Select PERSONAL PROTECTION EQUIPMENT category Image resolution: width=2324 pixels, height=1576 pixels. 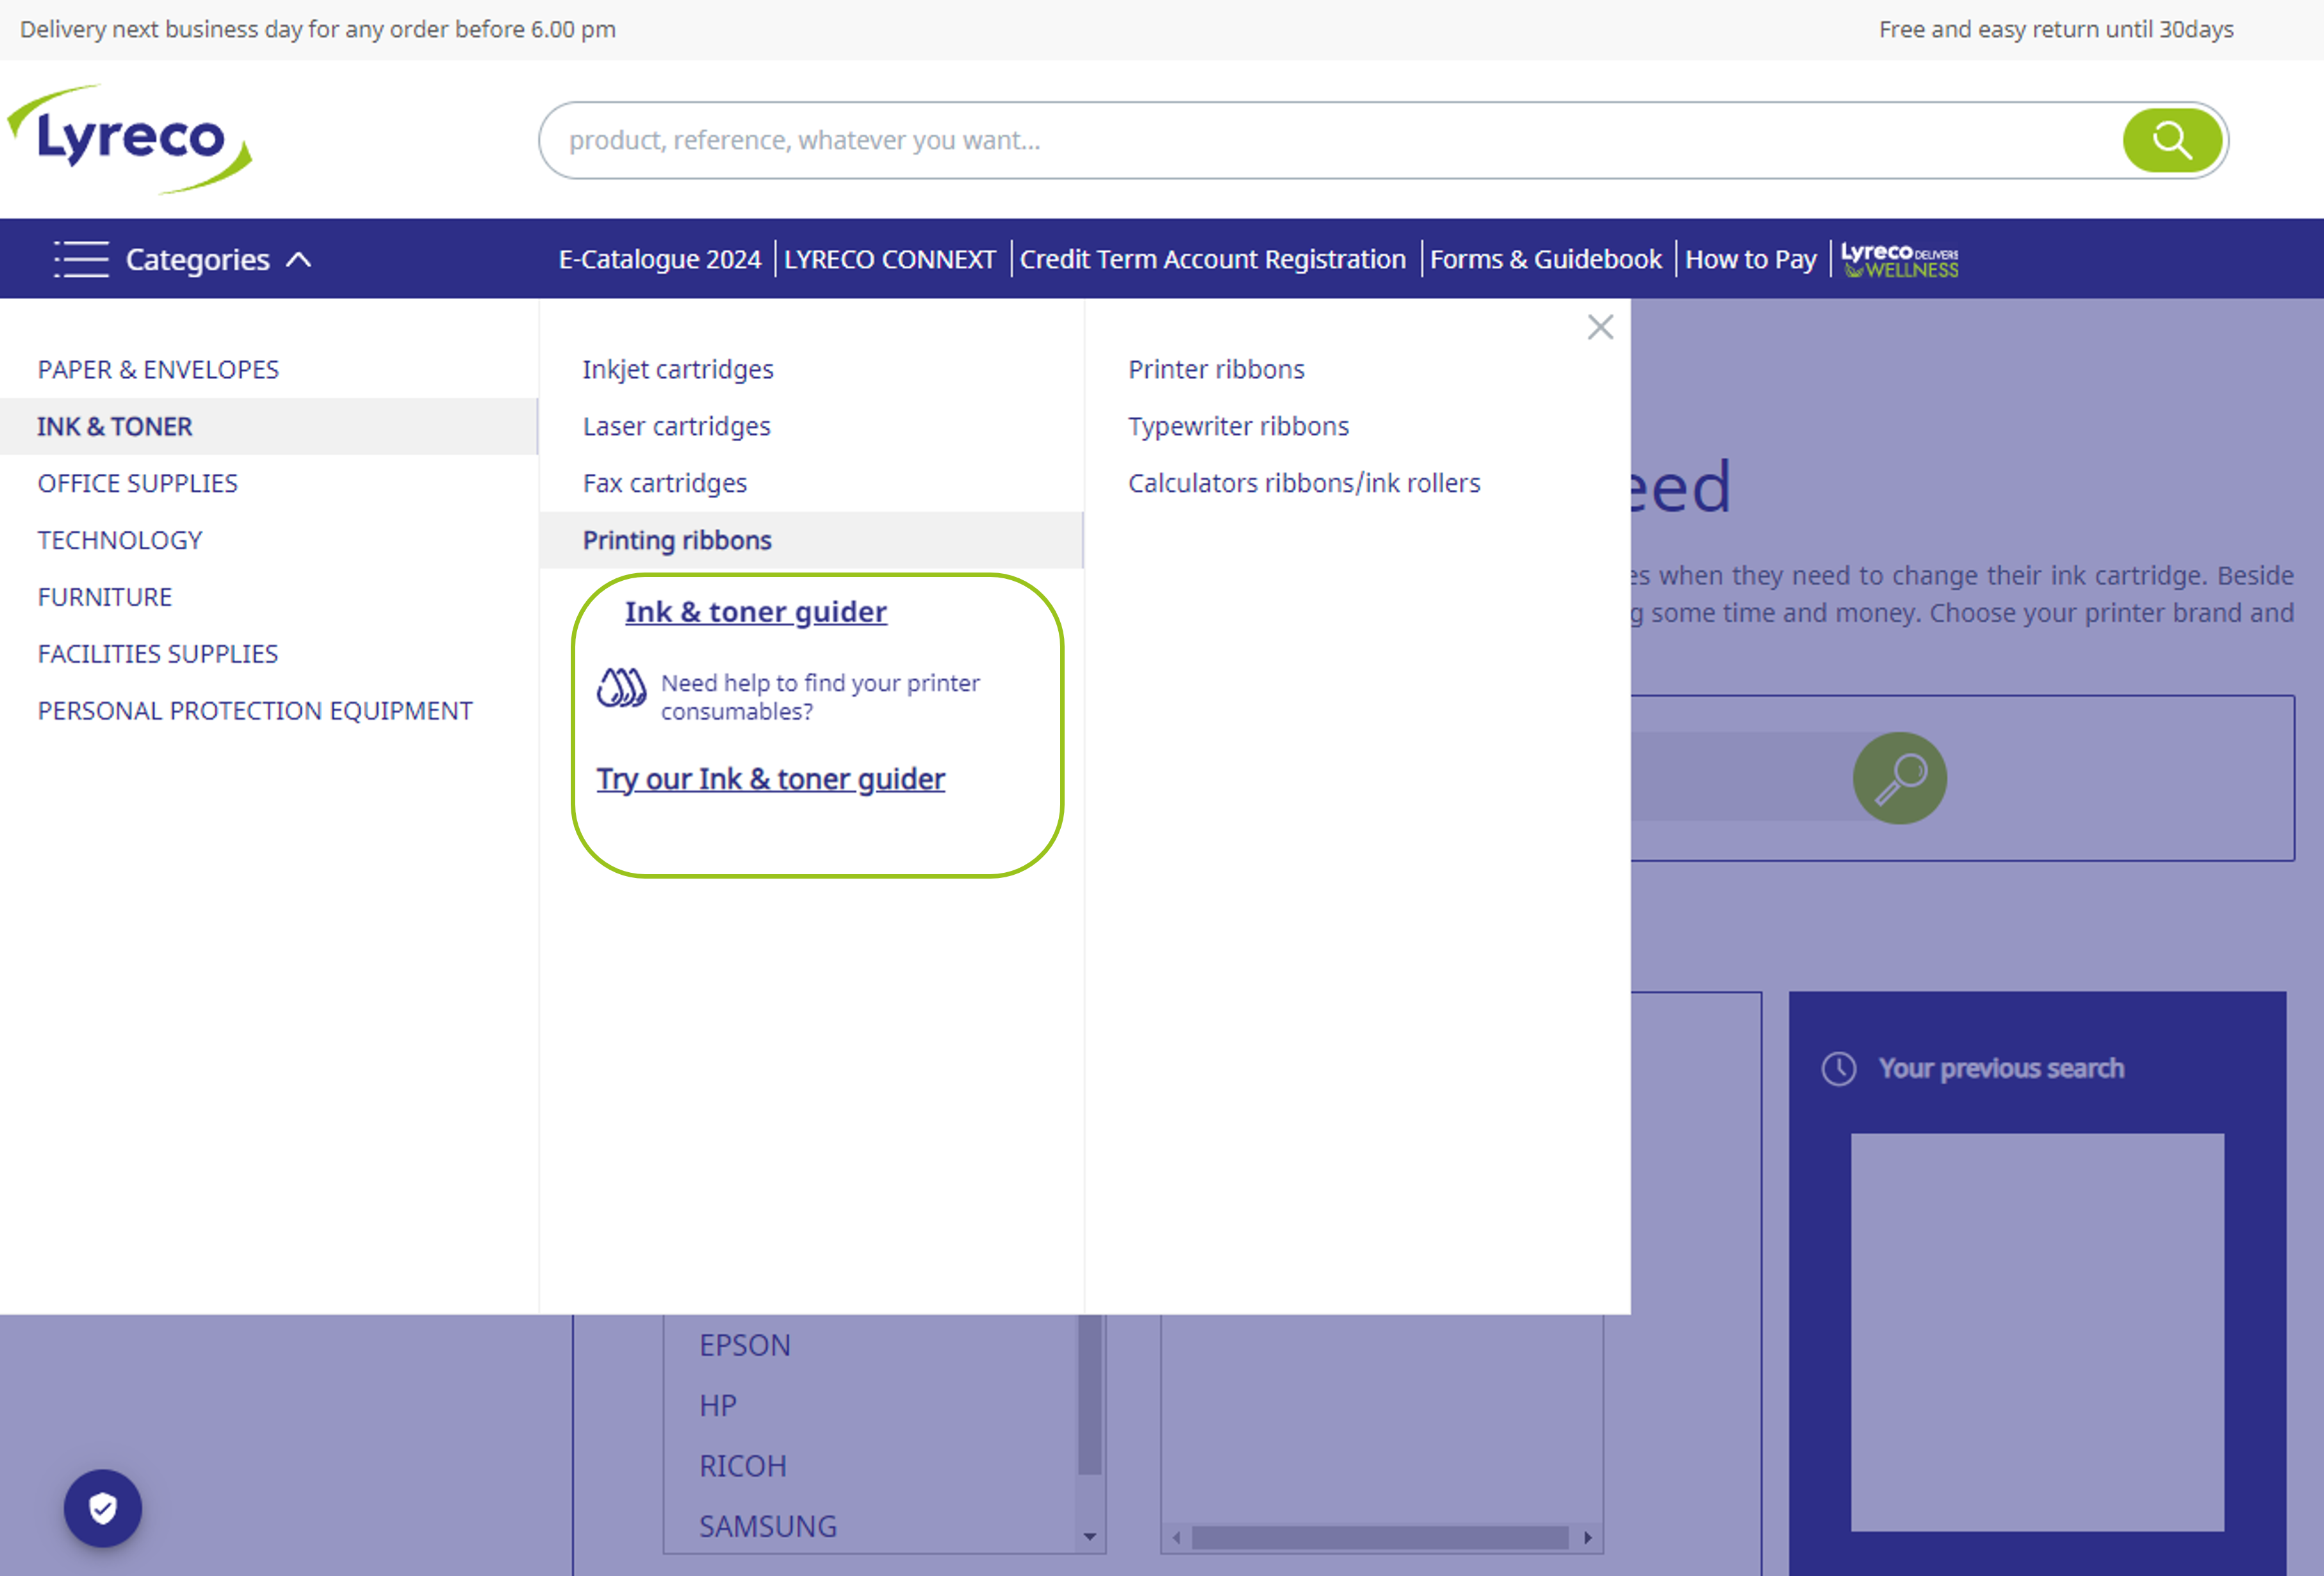point(255,711)
